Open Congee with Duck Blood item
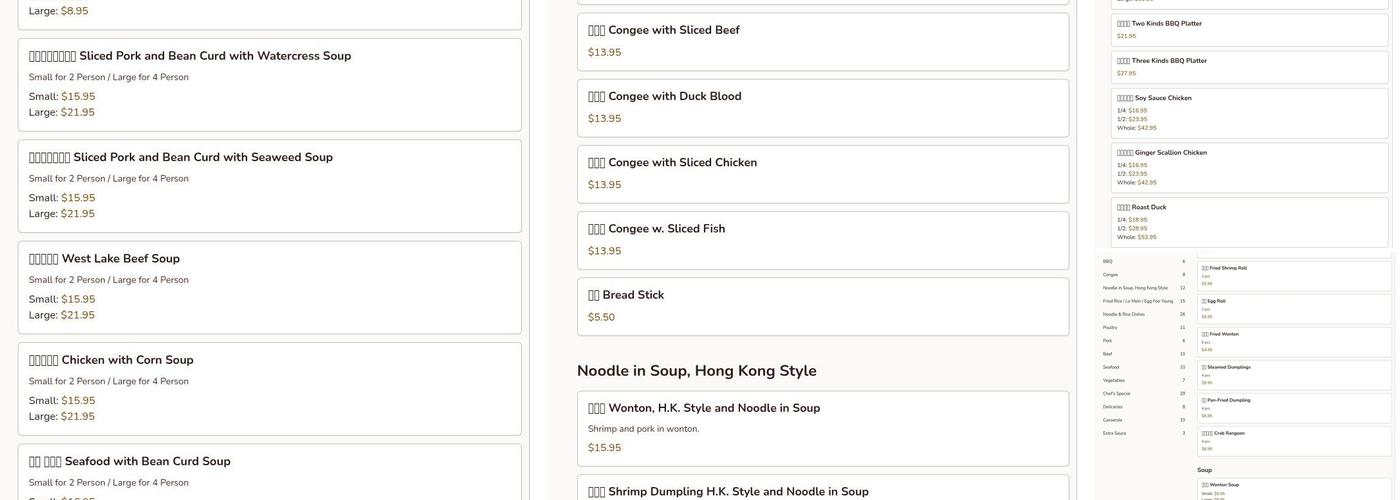This screenshot has height=500, width=1400. coord(822,107)
